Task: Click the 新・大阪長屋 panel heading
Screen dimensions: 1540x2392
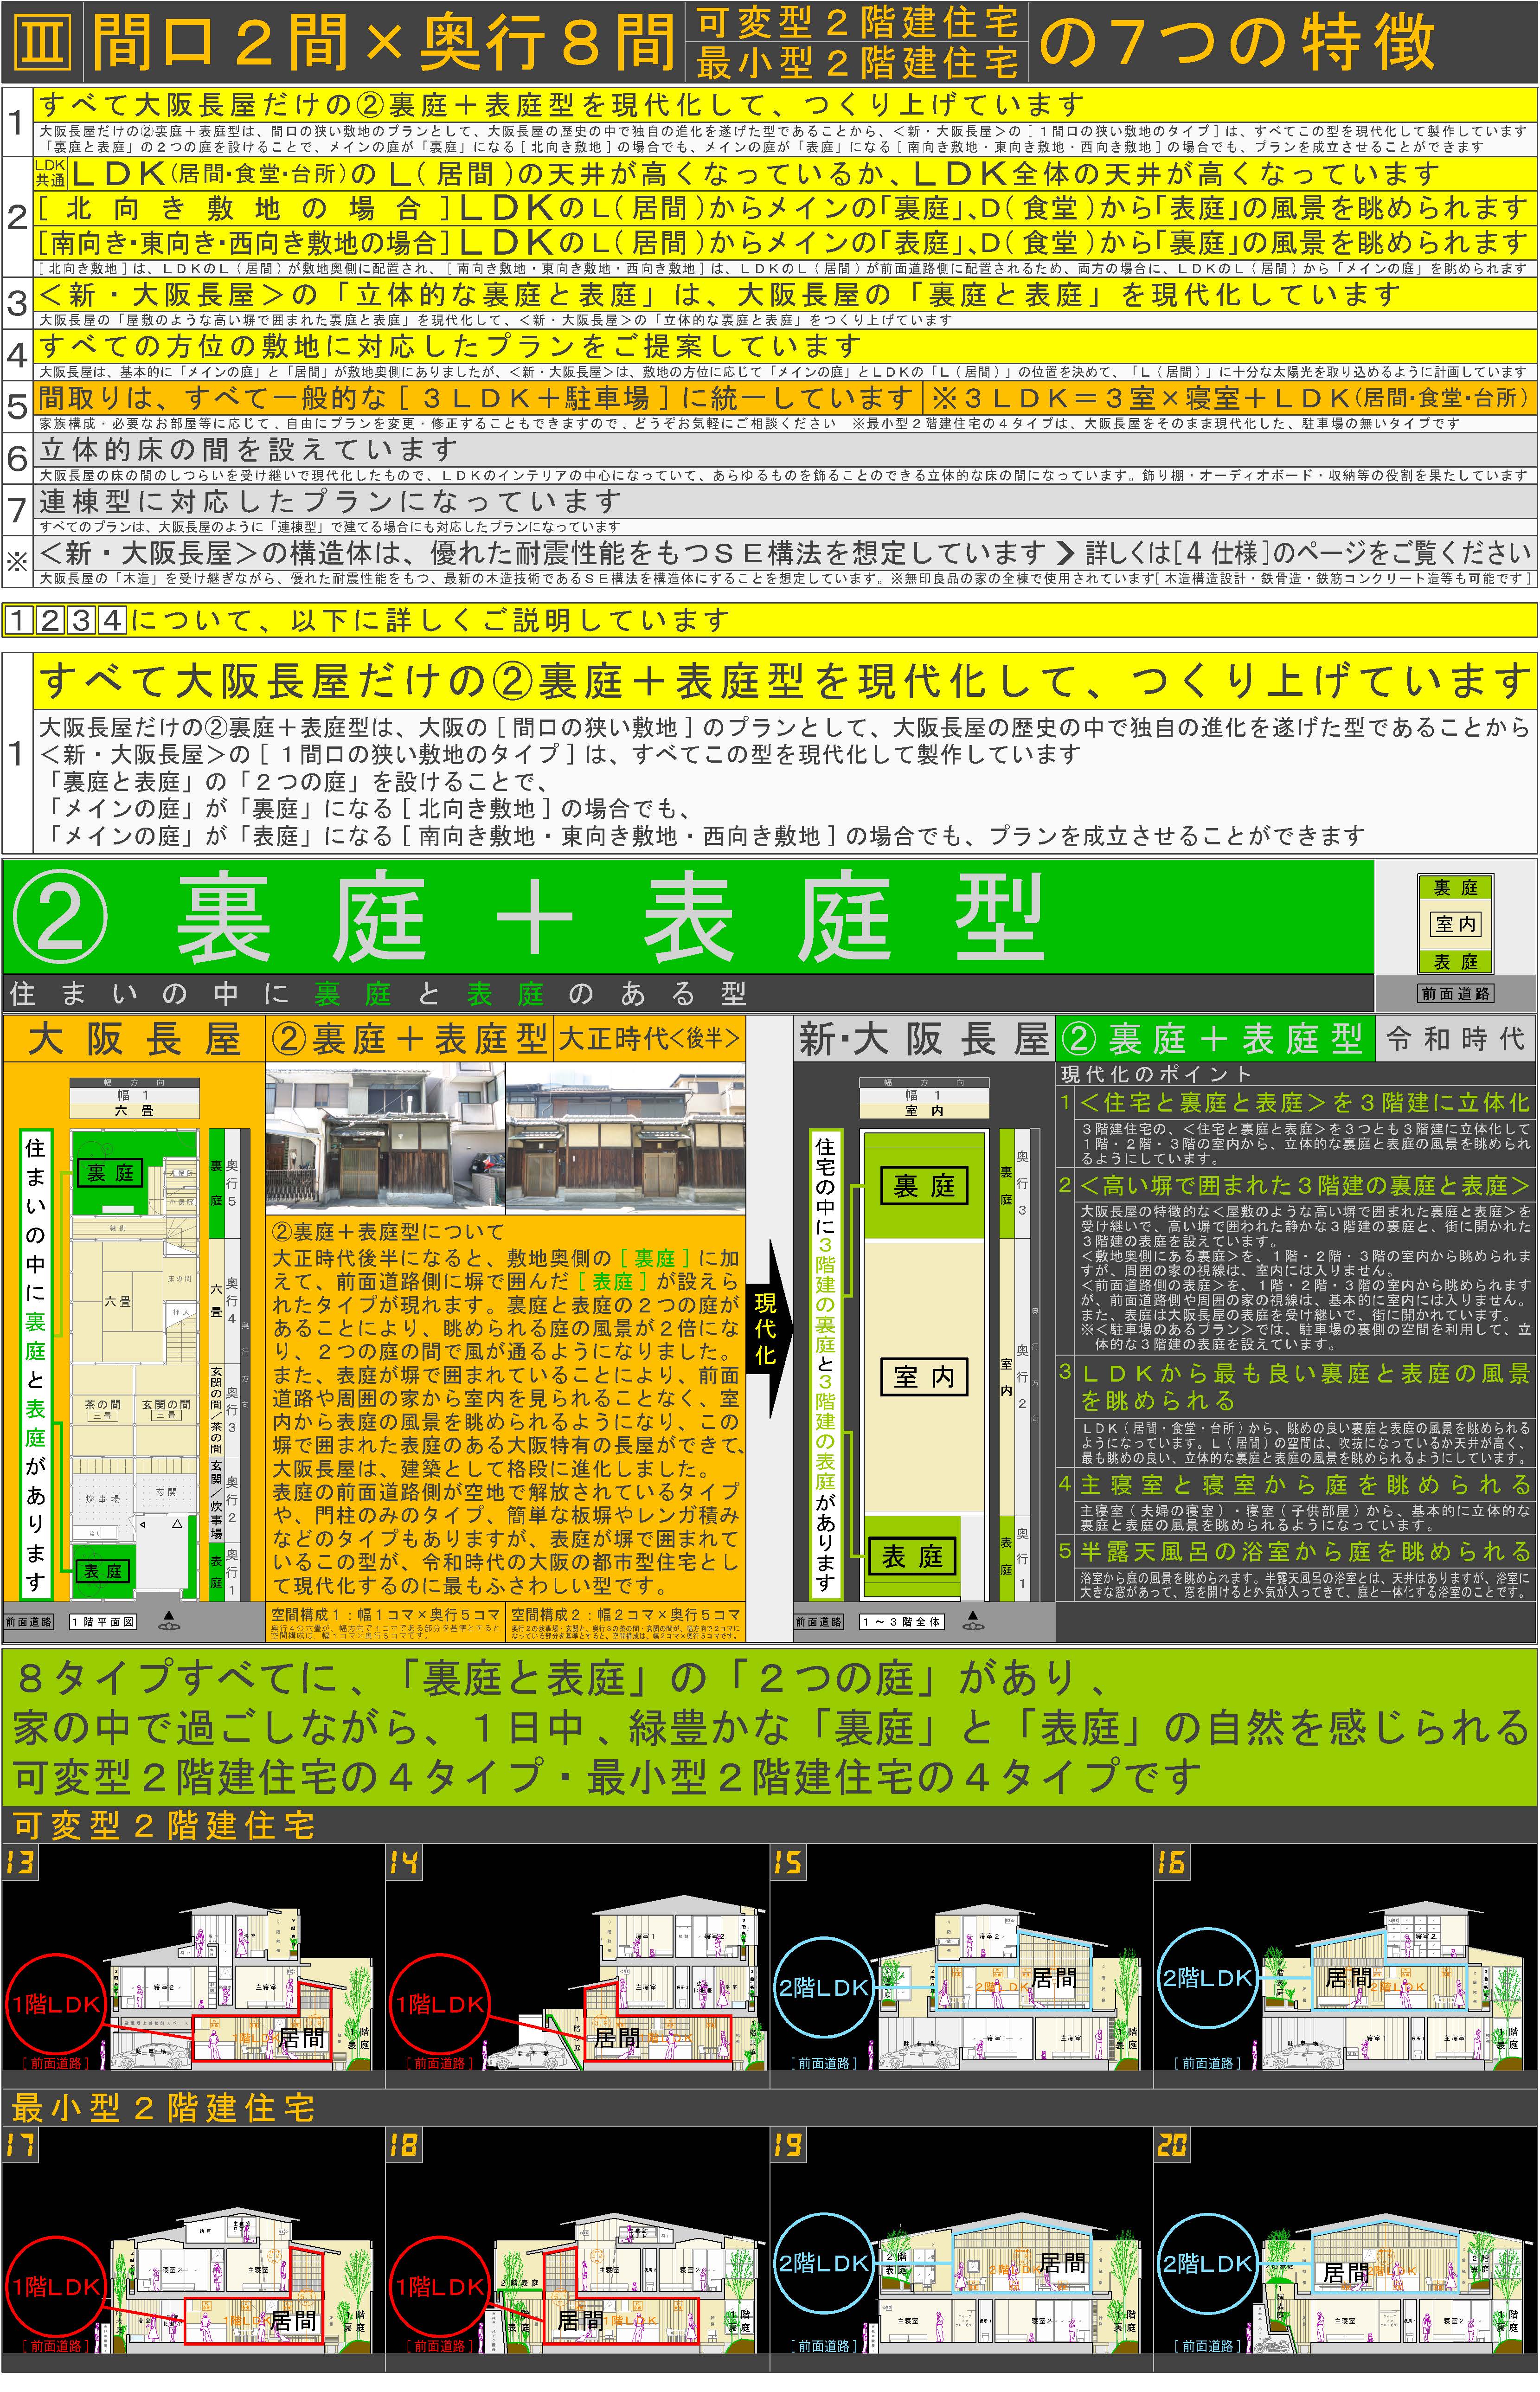Action: click(924, 1040)
